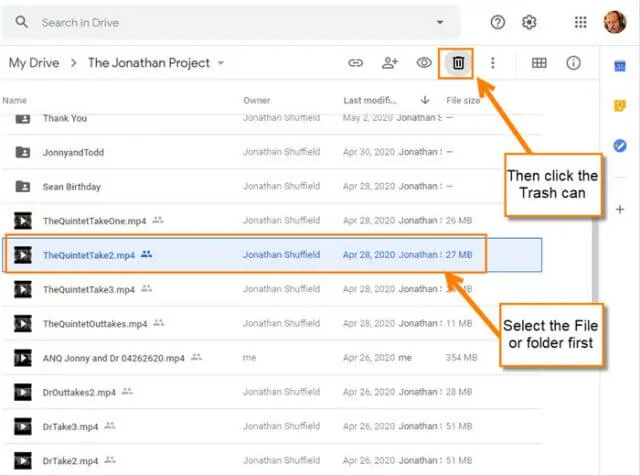This screenshot has width=640, height=475.
Task: Open the get shareable link icon
Action: pyautogui.click(x=355, y=63)
